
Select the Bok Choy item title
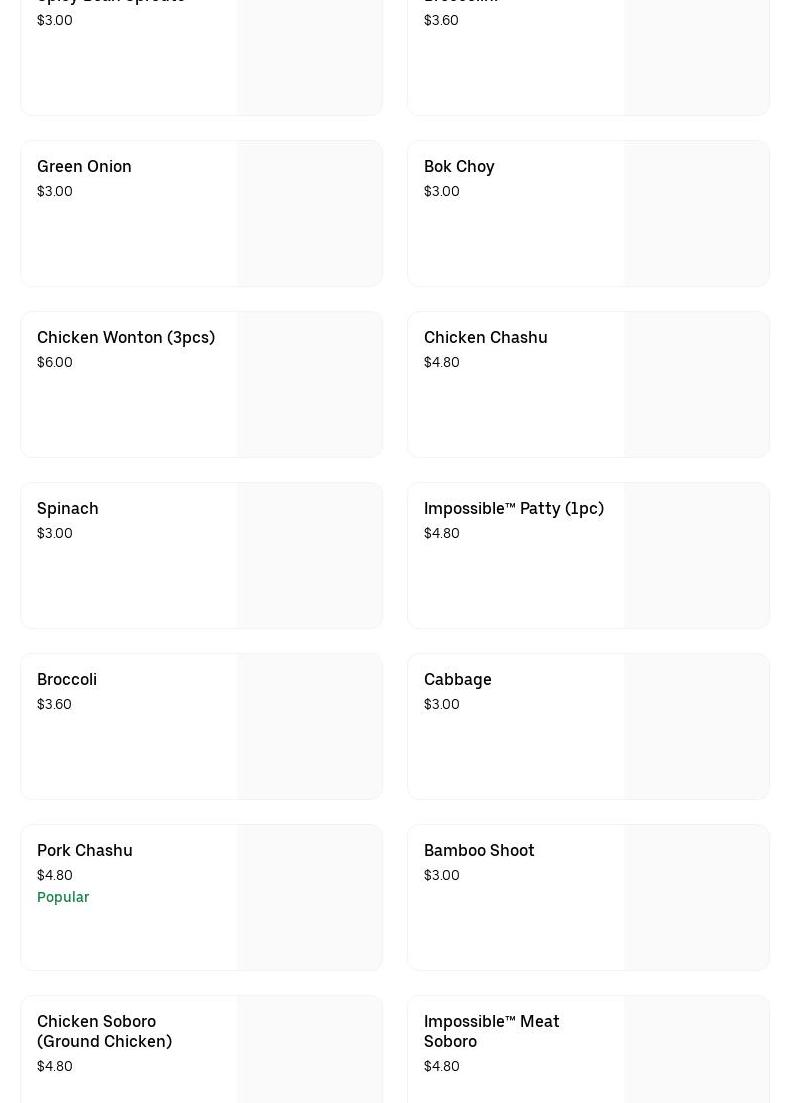(459, 166)
